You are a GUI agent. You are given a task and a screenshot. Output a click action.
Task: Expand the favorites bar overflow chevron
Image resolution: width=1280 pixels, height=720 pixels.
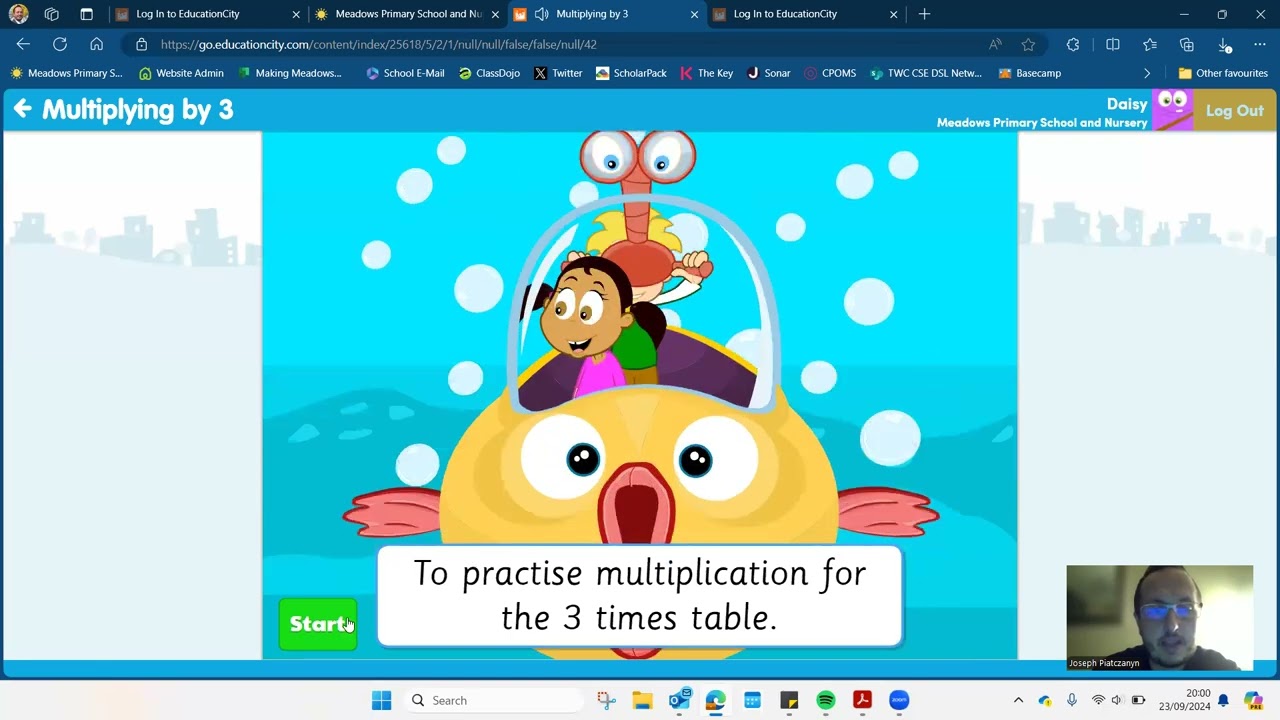pyautogui.click(x=1147, y=73)
